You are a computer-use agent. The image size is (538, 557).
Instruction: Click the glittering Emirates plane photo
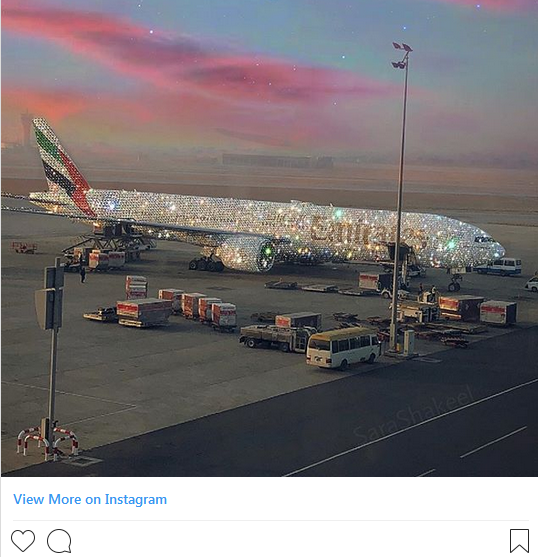pyautogui.click(x=269, y=238)
